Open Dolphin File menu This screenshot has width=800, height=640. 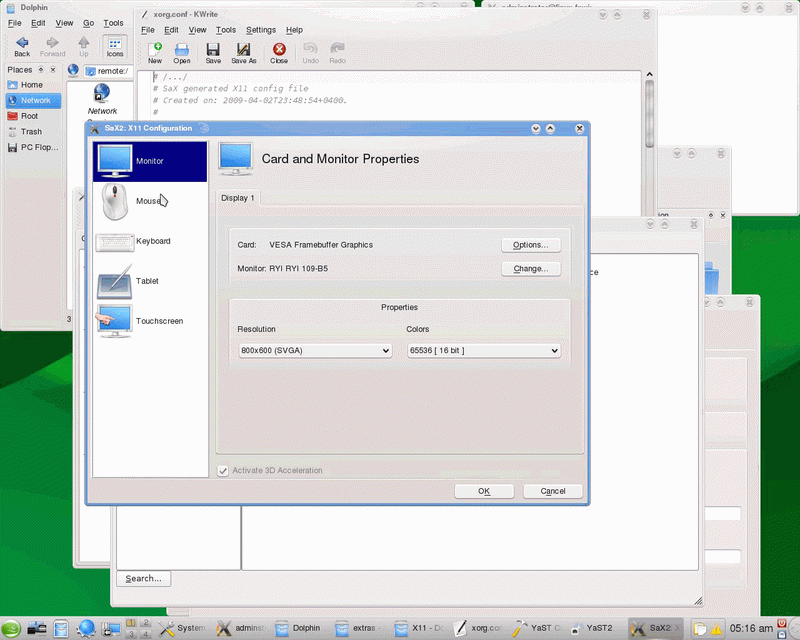click(x=14, y=23)
